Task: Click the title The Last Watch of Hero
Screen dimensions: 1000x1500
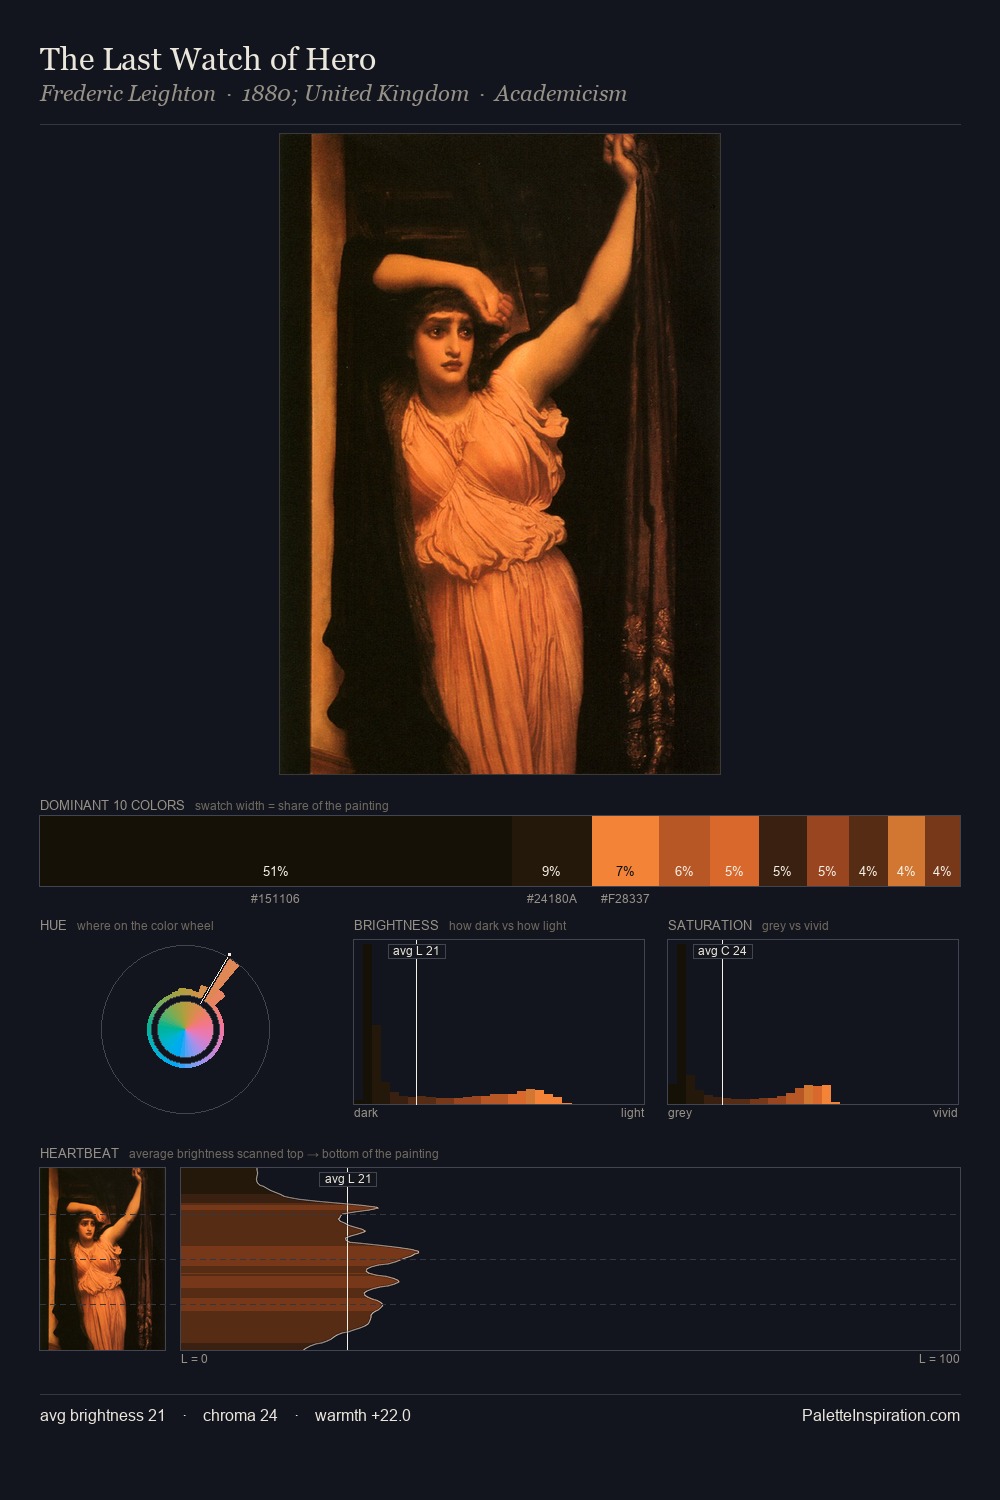Action: [x=208, y=59]
